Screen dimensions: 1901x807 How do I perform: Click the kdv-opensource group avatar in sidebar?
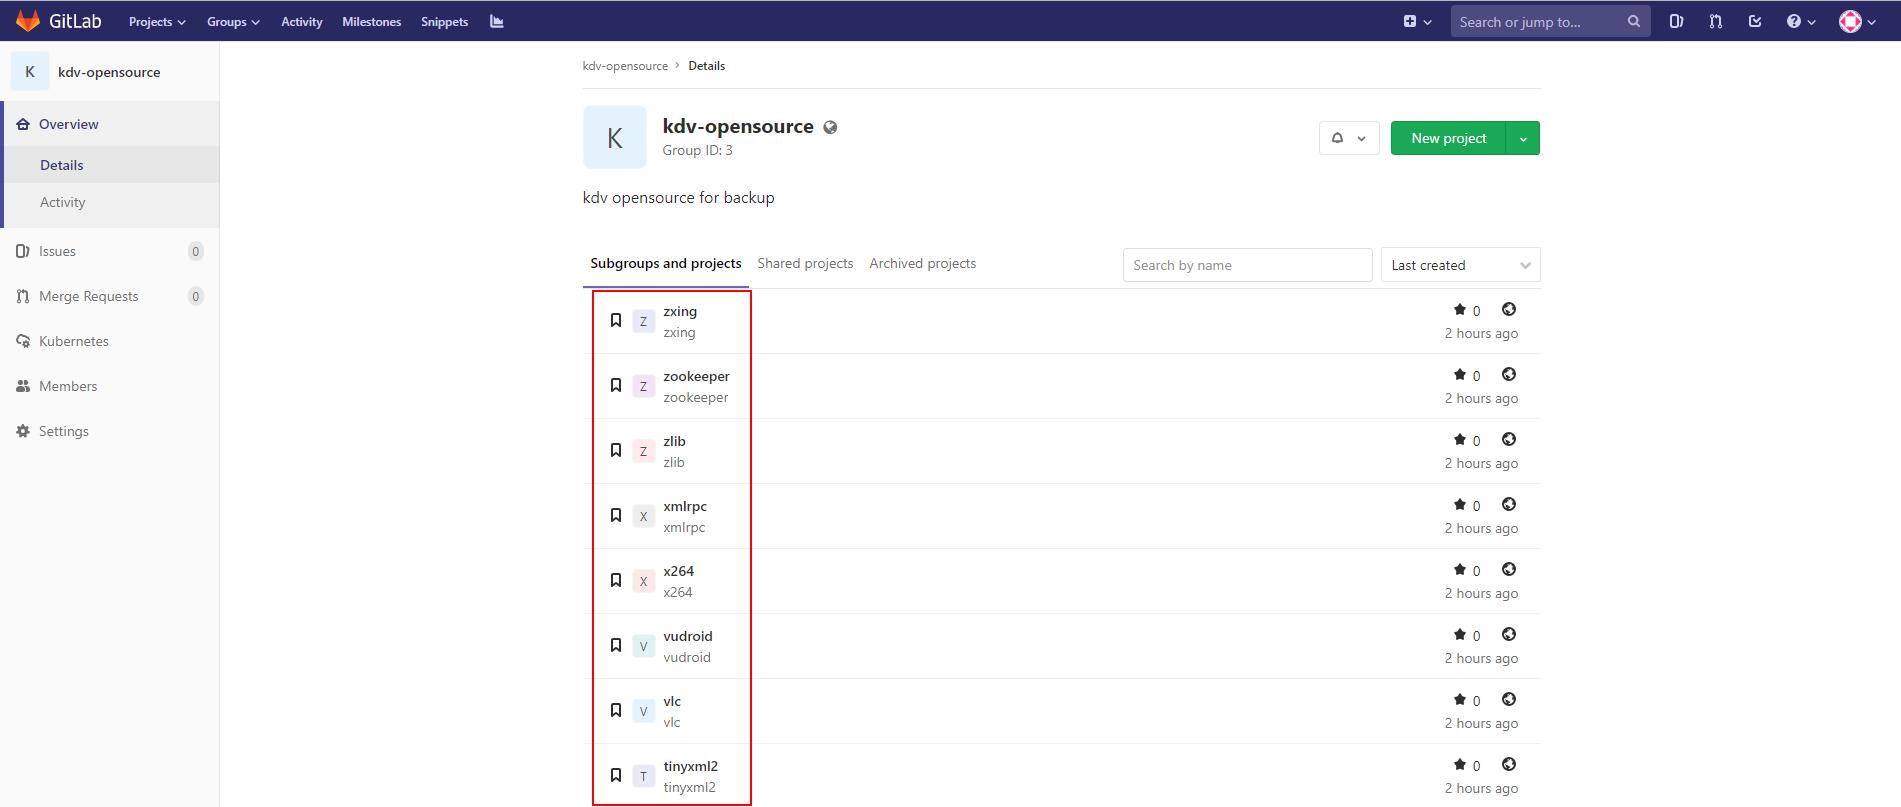tap(30, 71)
